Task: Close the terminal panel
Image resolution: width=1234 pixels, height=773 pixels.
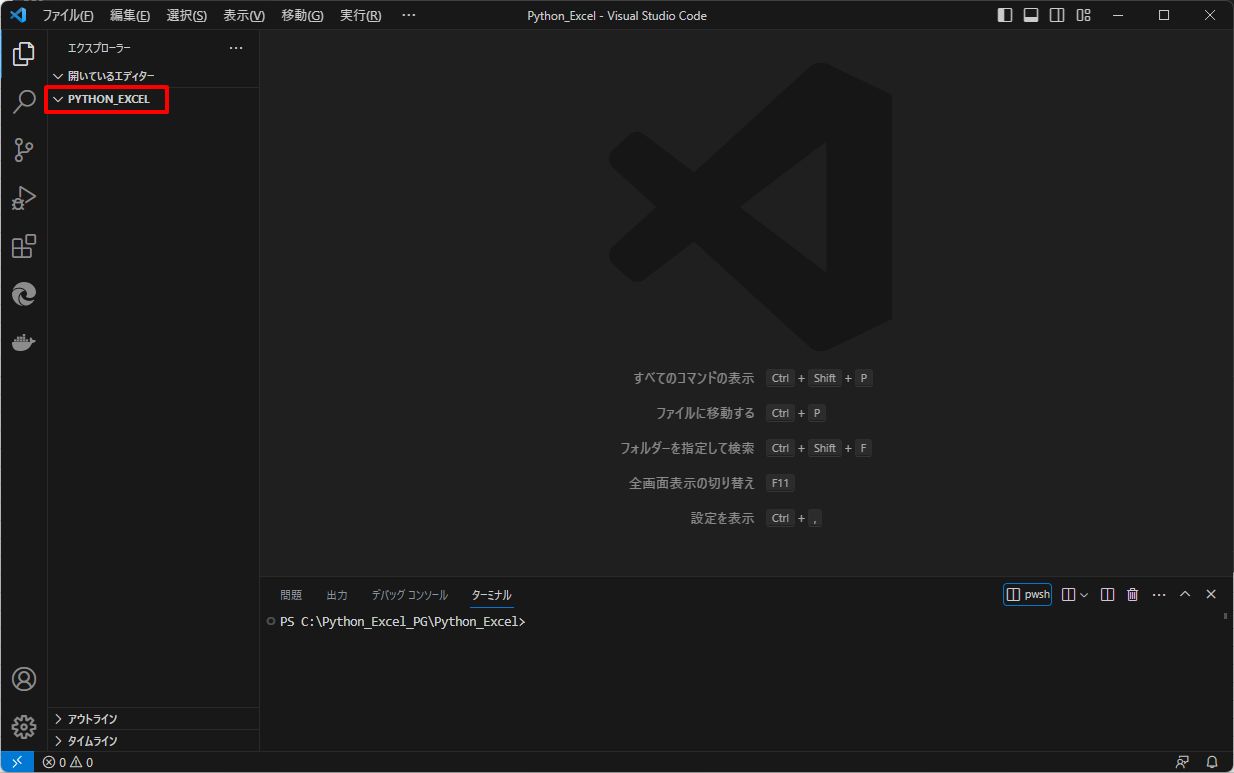Action: pyautogui.click(x=1211, y=595)
